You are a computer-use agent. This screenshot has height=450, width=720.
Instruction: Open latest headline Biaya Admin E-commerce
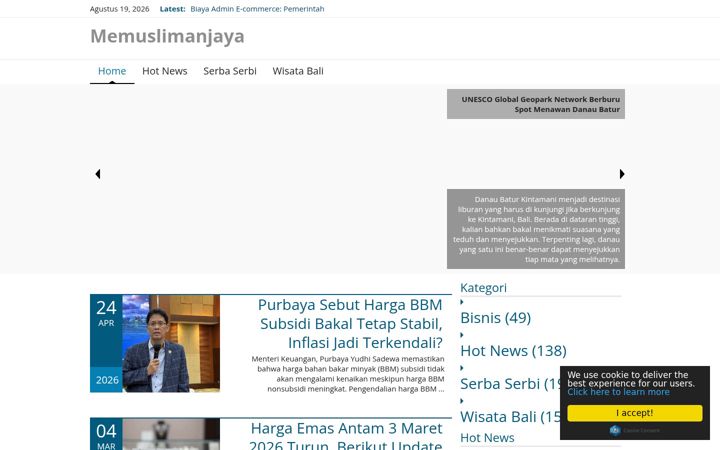(257, 9)
